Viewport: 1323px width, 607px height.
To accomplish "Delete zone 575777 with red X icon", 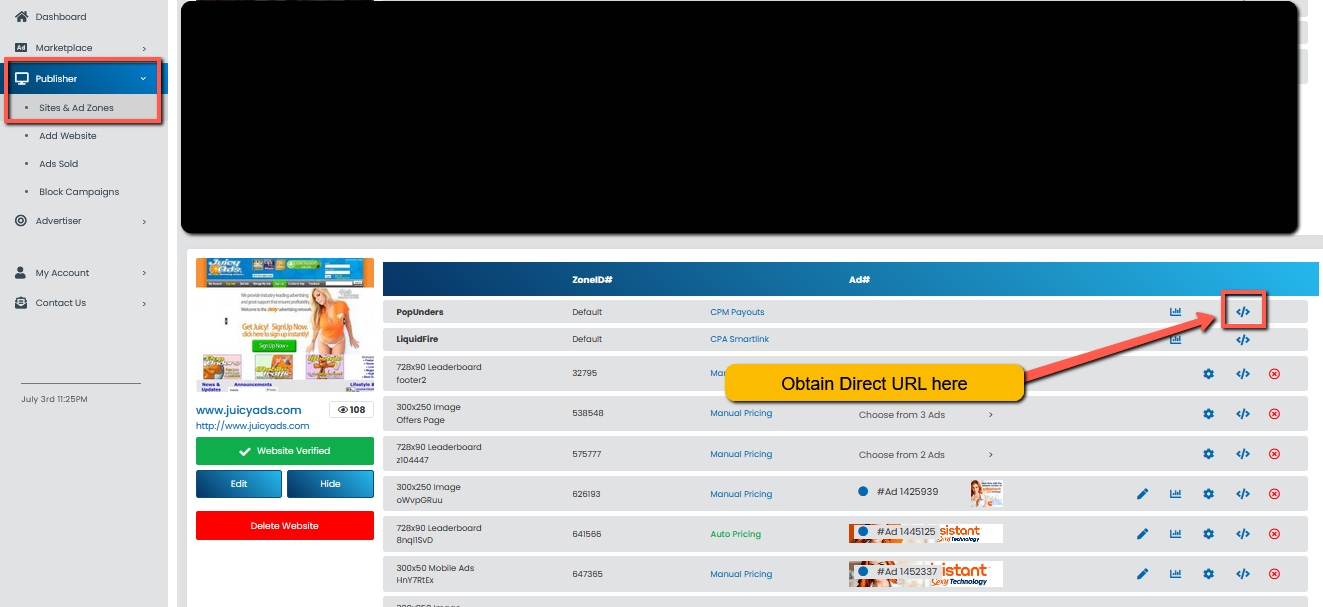I will pos(1274,454).
